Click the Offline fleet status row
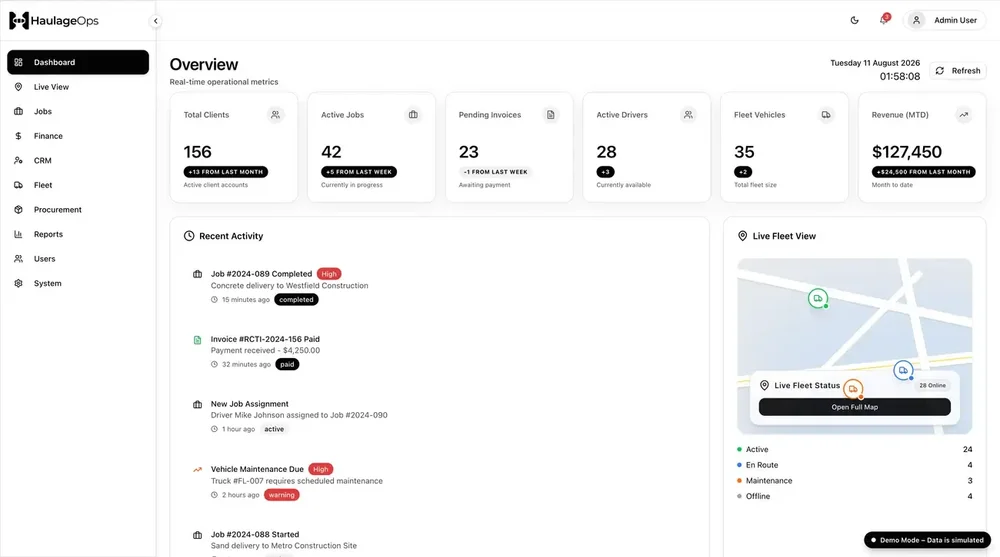 [x=855, y=496]
